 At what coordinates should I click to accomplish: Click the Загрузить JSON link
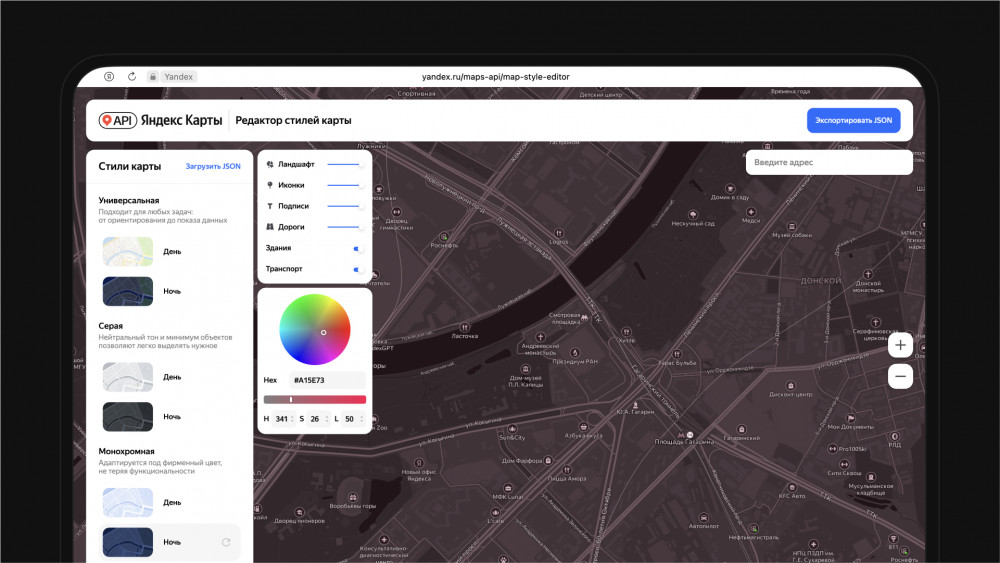pyautogui.click(x=213, y=166)
